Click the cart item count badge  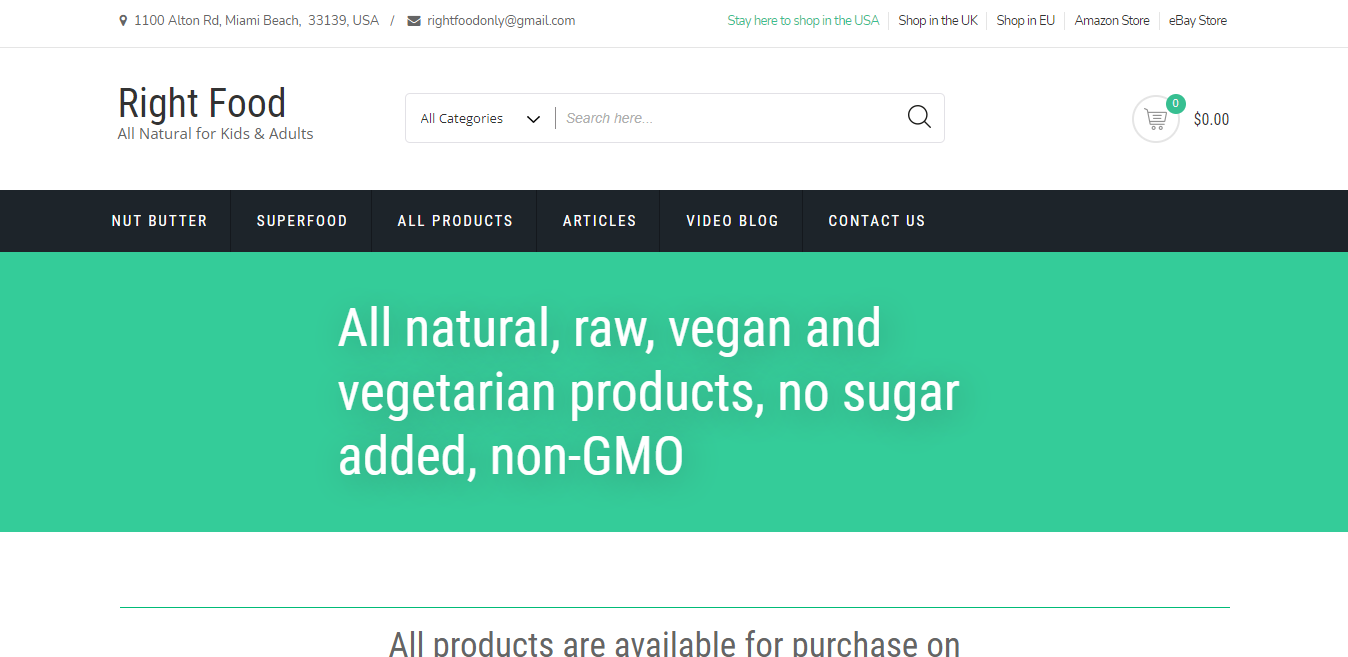point(1176,103)
